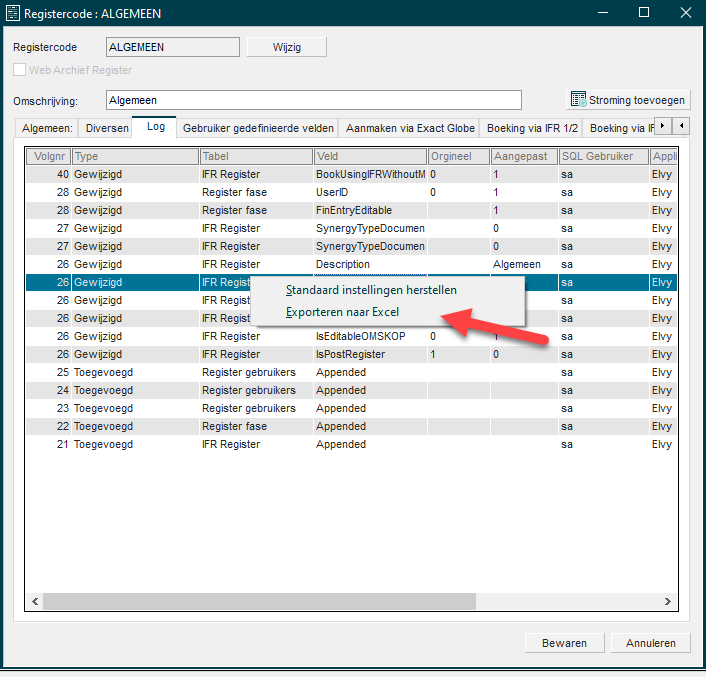Click into the Omschrijving text field

pyautogui.click(x=314, y=100)
